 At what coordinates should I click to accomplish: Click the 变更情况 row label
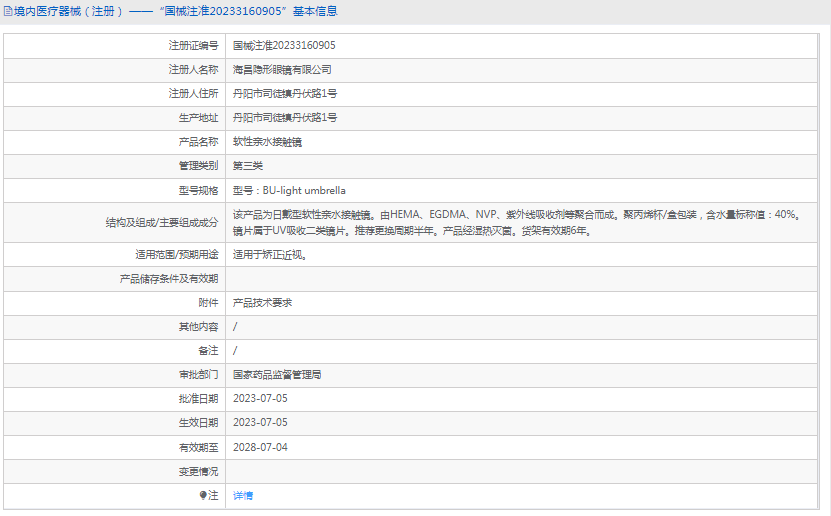(x=198, y=471)
